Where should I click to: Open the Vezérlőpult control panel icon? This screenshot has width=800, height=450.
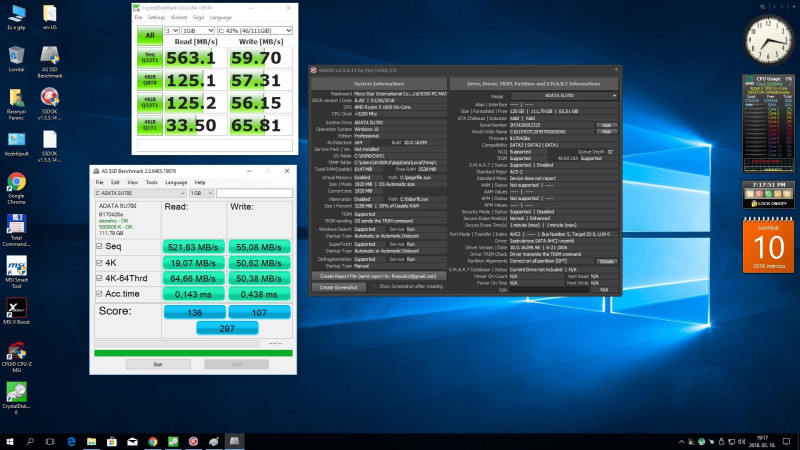tap(16, 144)
